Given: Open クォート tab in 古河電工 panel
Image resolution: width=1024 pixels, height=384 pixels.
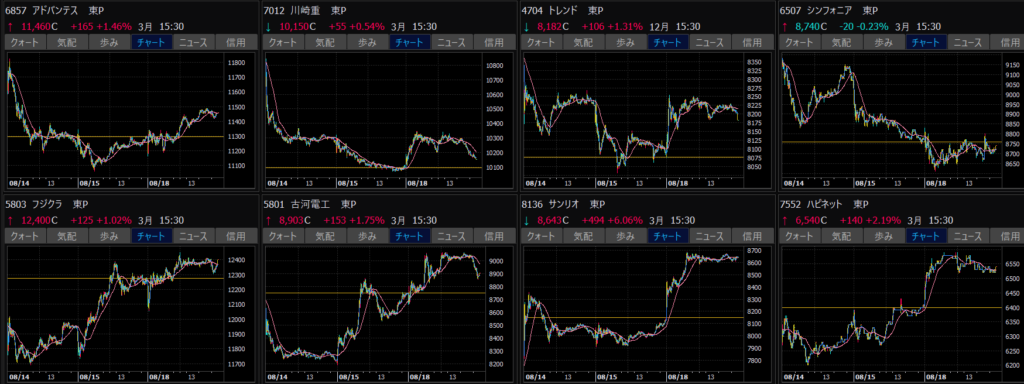Looking at the screenshot, I should tap(283, 235).
